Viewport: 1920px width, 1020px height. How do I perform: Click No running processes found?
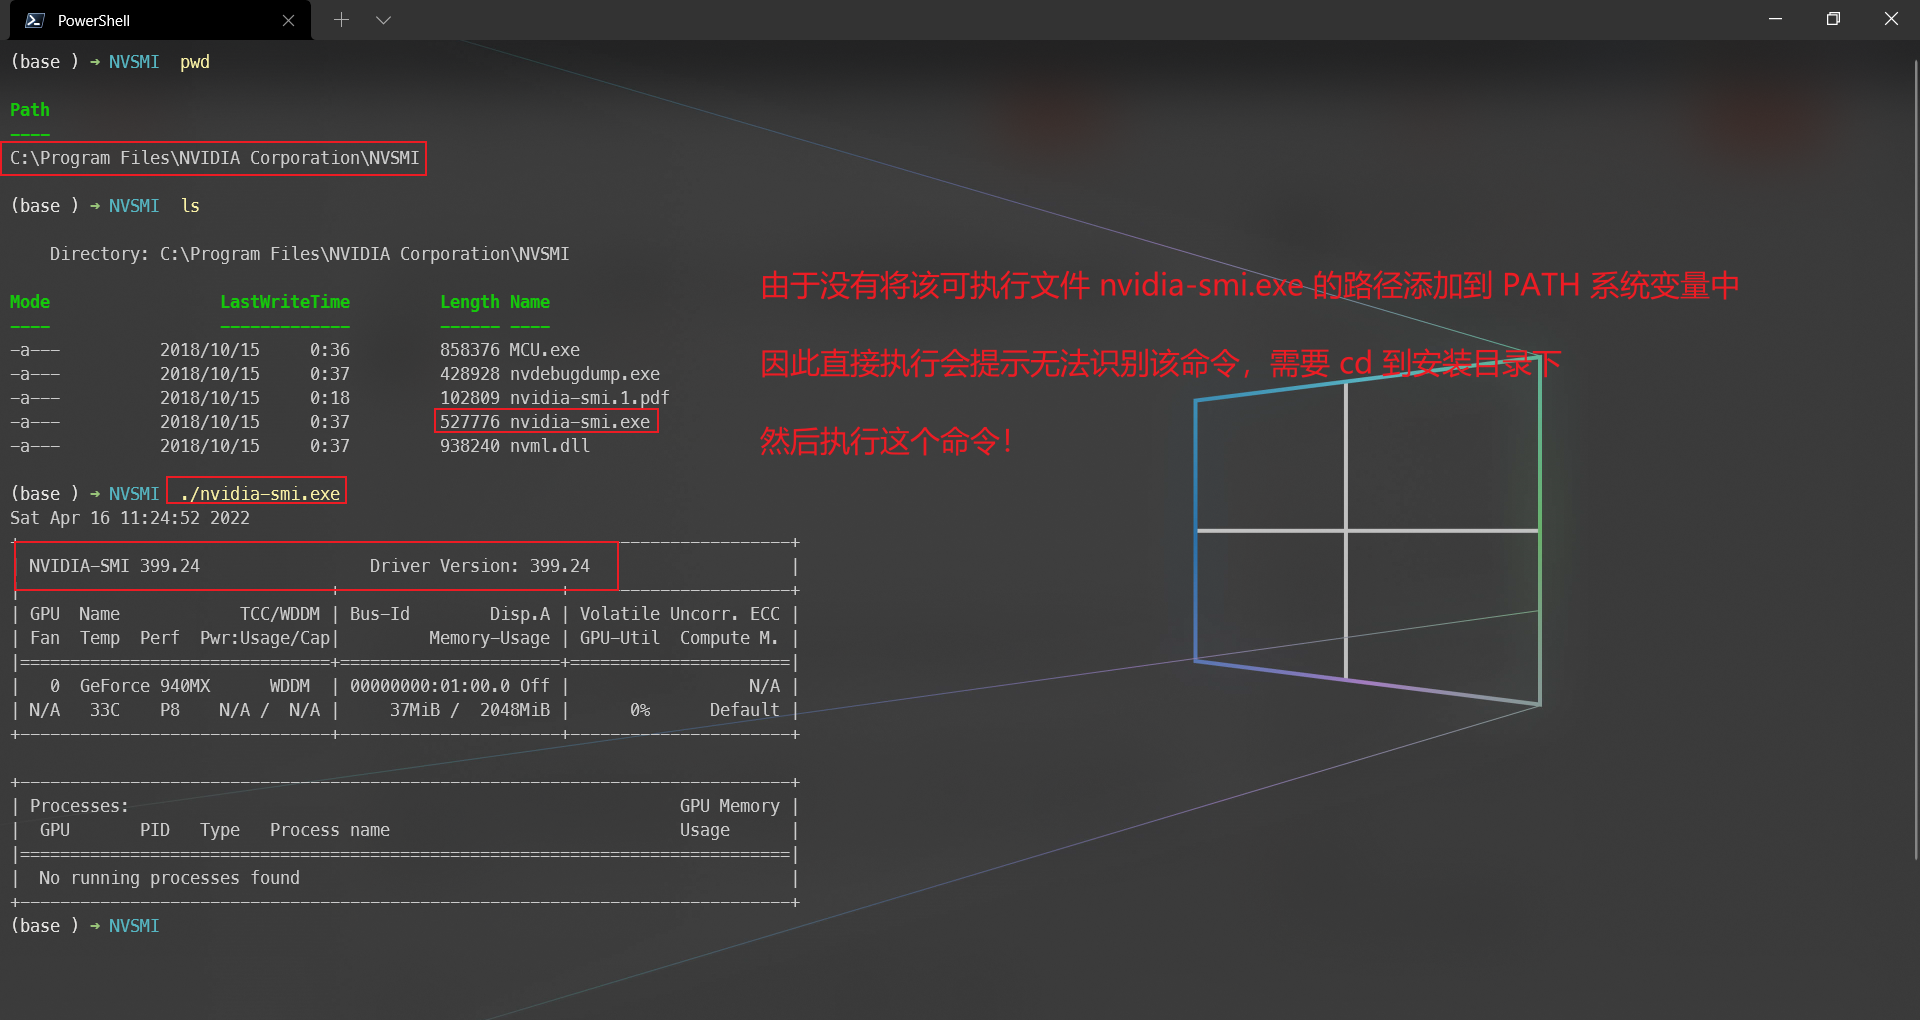pyautogui.click(x=169, y=878)
